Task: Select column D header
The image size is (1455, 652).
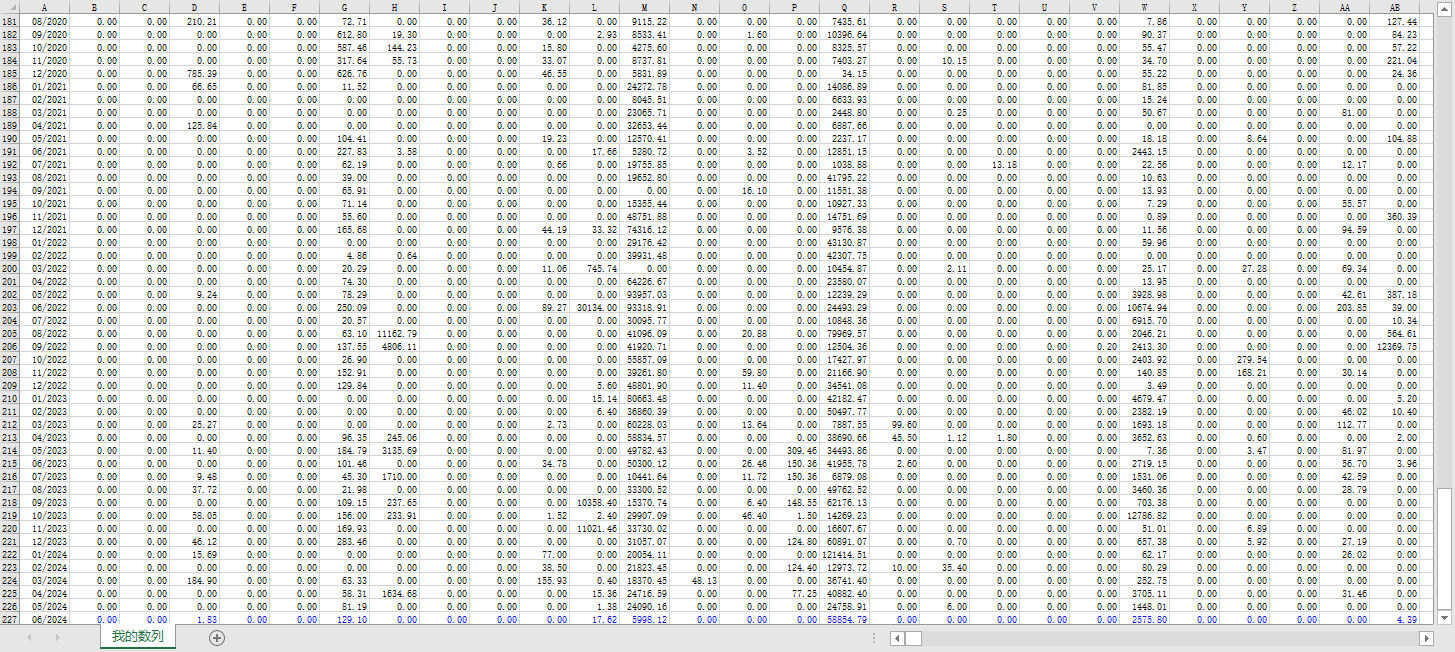Action: (195, 6)
